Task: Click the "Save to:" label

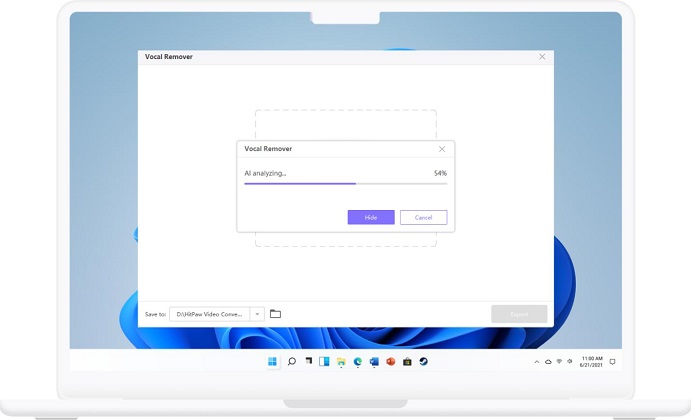Action: (x=156, y=314)
